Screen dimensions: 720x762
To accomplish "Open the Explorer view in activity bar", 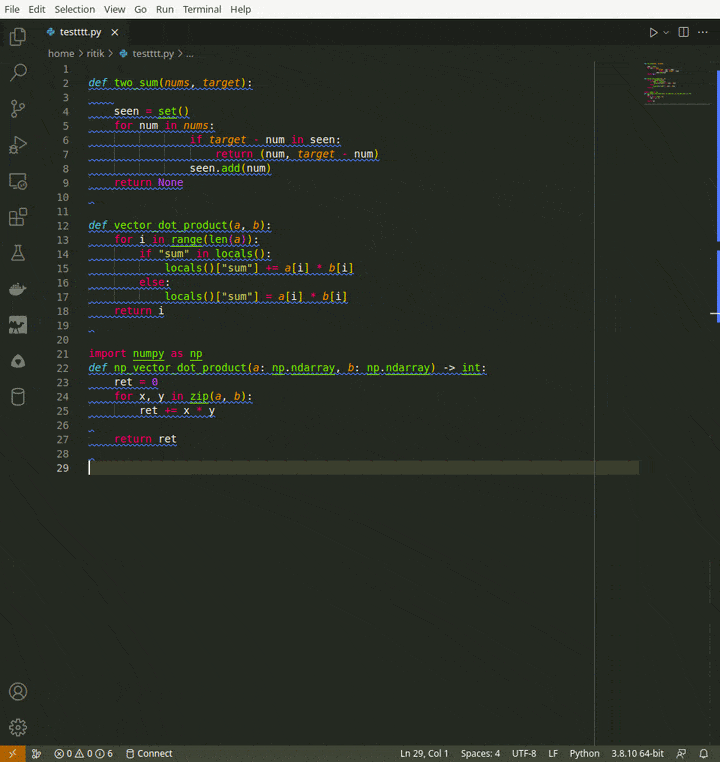I will pos(18,37).
